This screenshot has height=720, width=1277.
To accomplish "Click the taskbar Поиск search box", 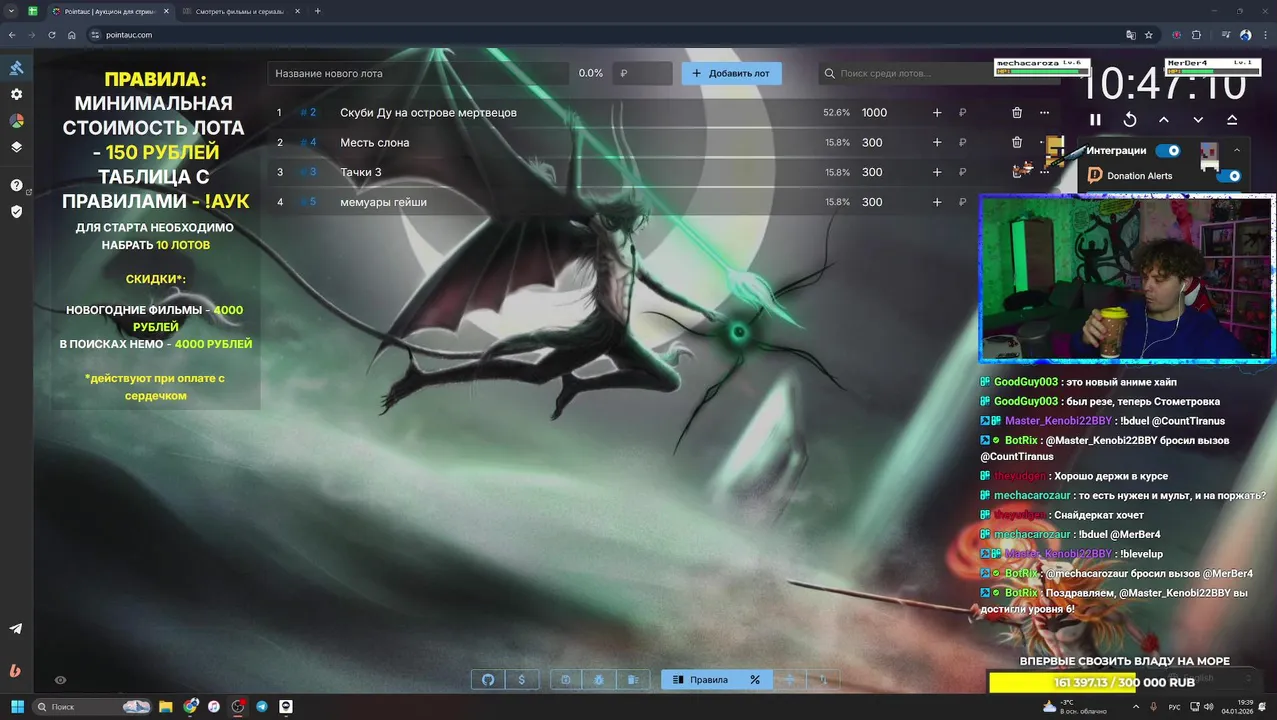I will 94,706.
